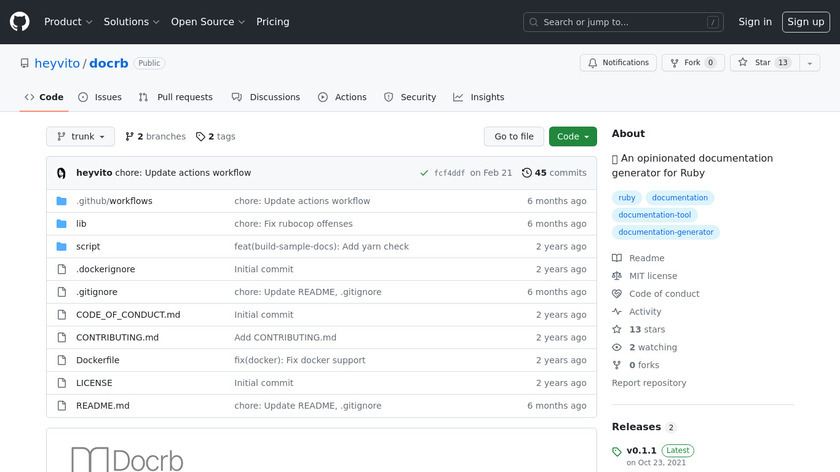This screenshot has height=472, width=840.
Task: Click the v0.1.1 release tag icon
Action: point(617,452)
